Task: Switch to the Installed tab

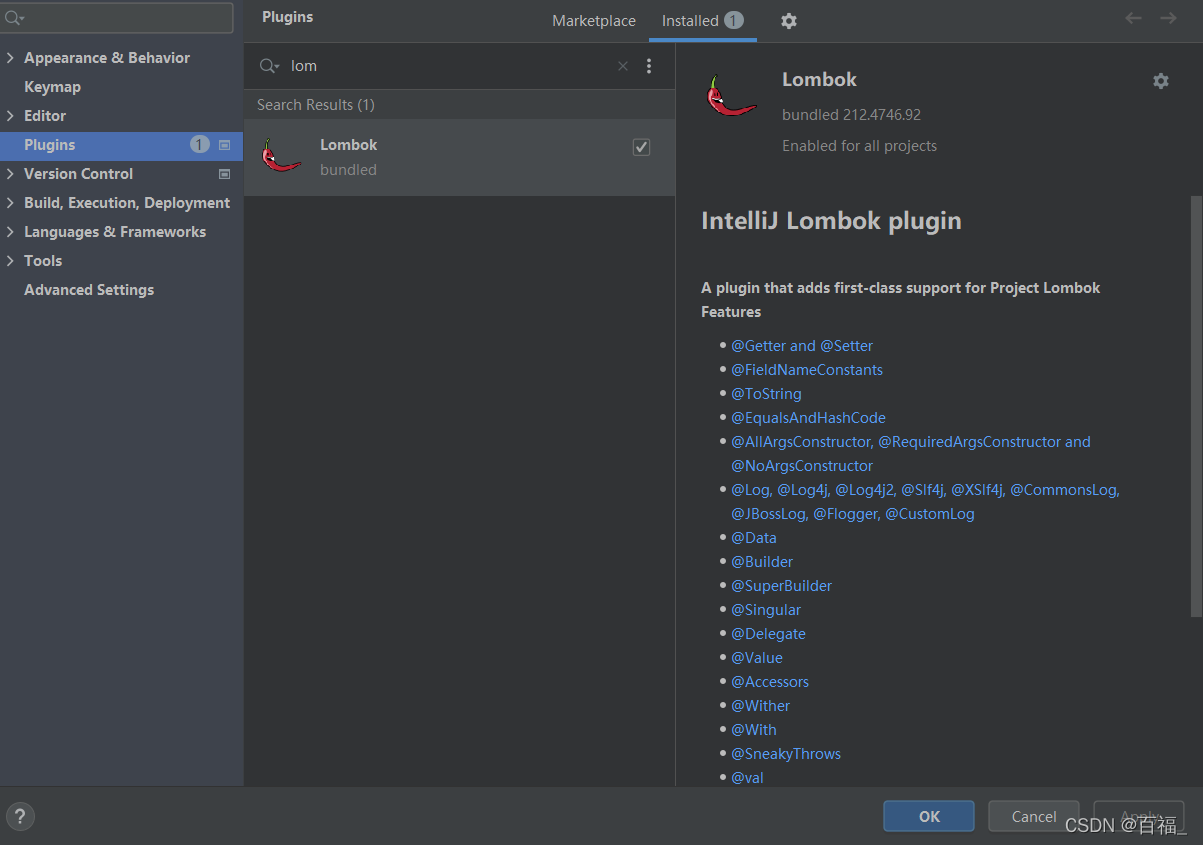Action: [x=702, y=21]
